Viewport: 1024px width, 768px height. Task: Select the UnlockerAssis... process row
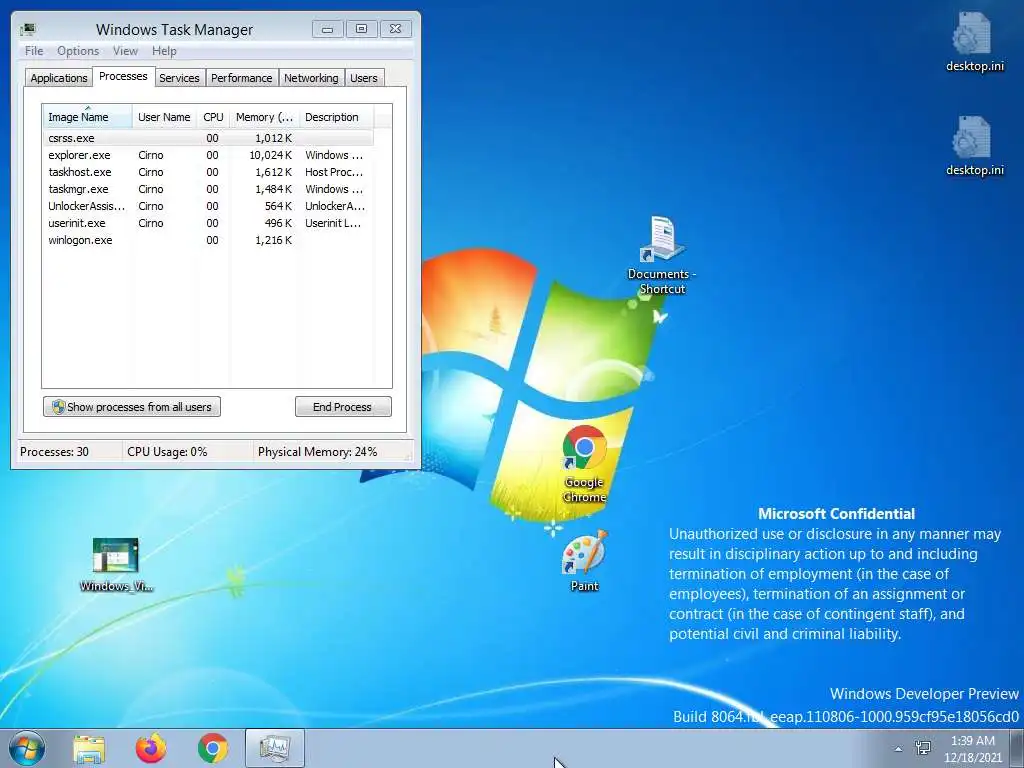208,206
